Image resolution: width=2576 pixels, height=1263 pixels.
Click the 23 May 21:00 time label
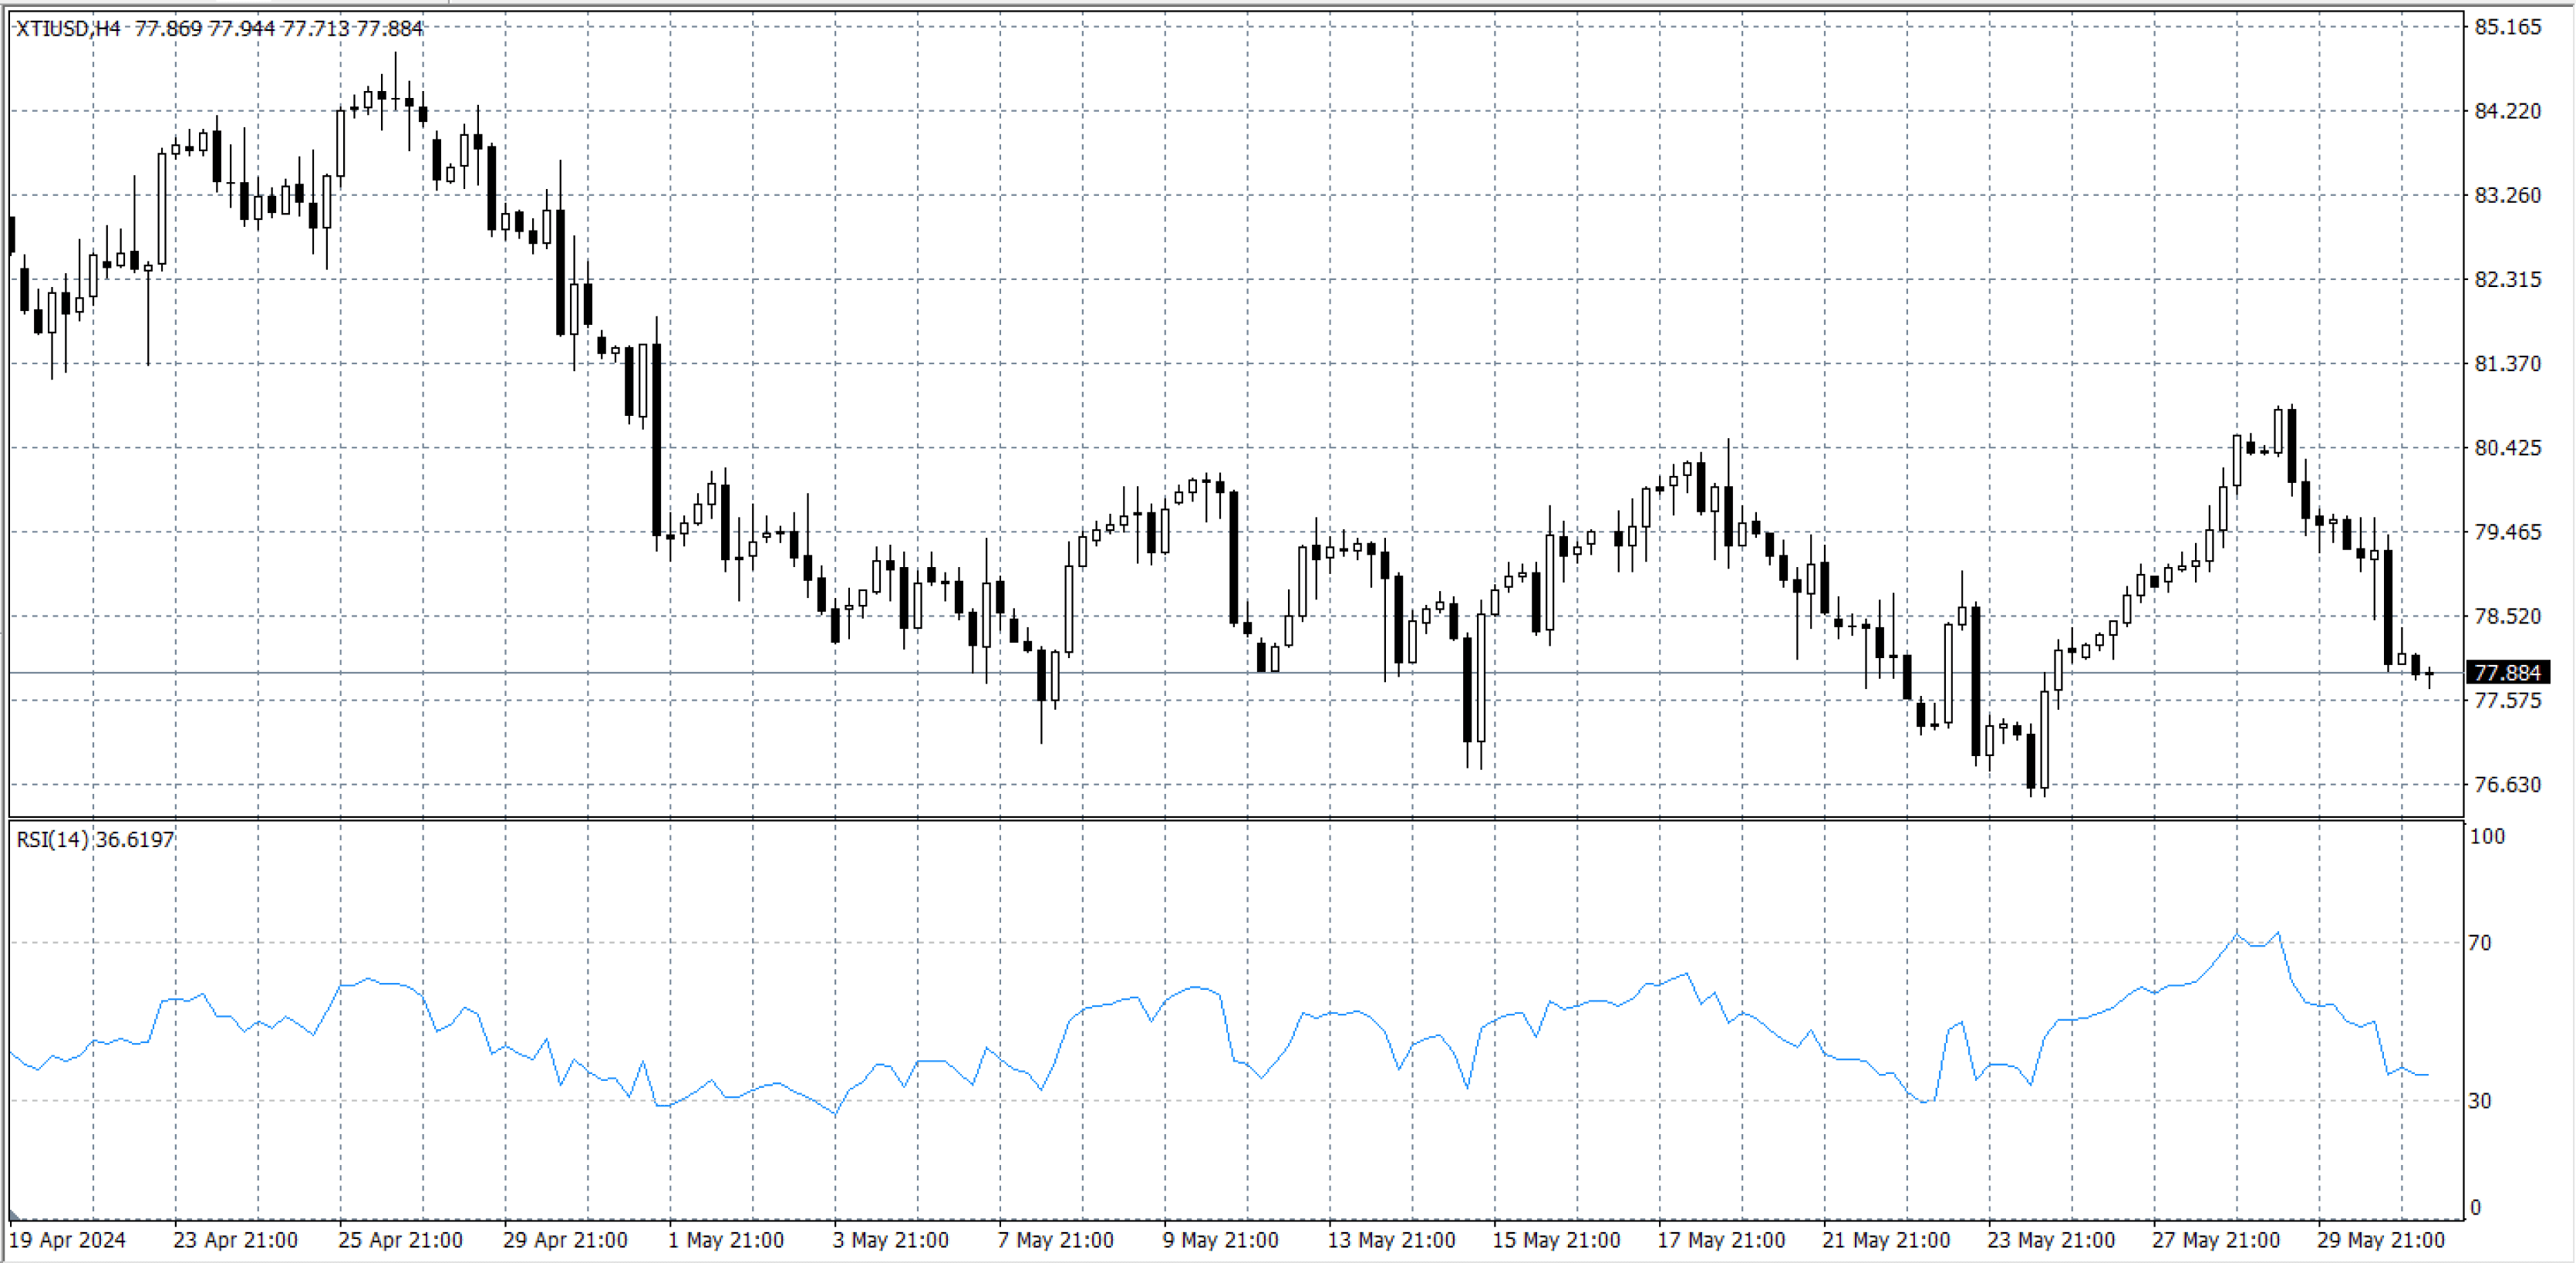2050,1240
